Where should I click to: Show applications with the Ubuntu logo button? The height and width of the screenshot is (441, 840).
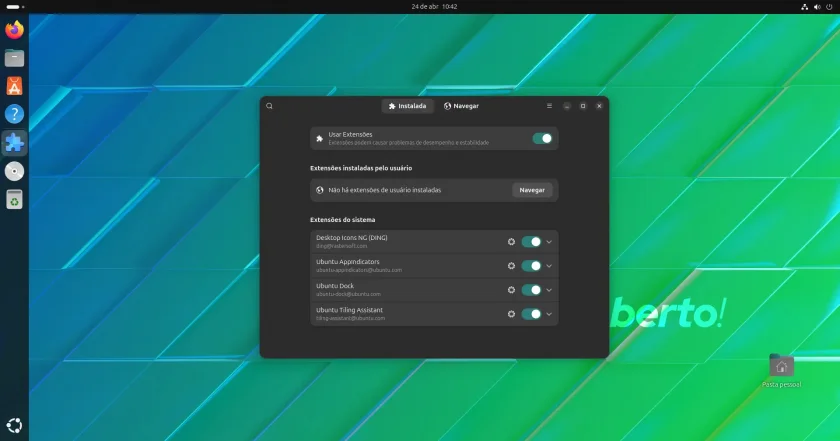[14, 426]
